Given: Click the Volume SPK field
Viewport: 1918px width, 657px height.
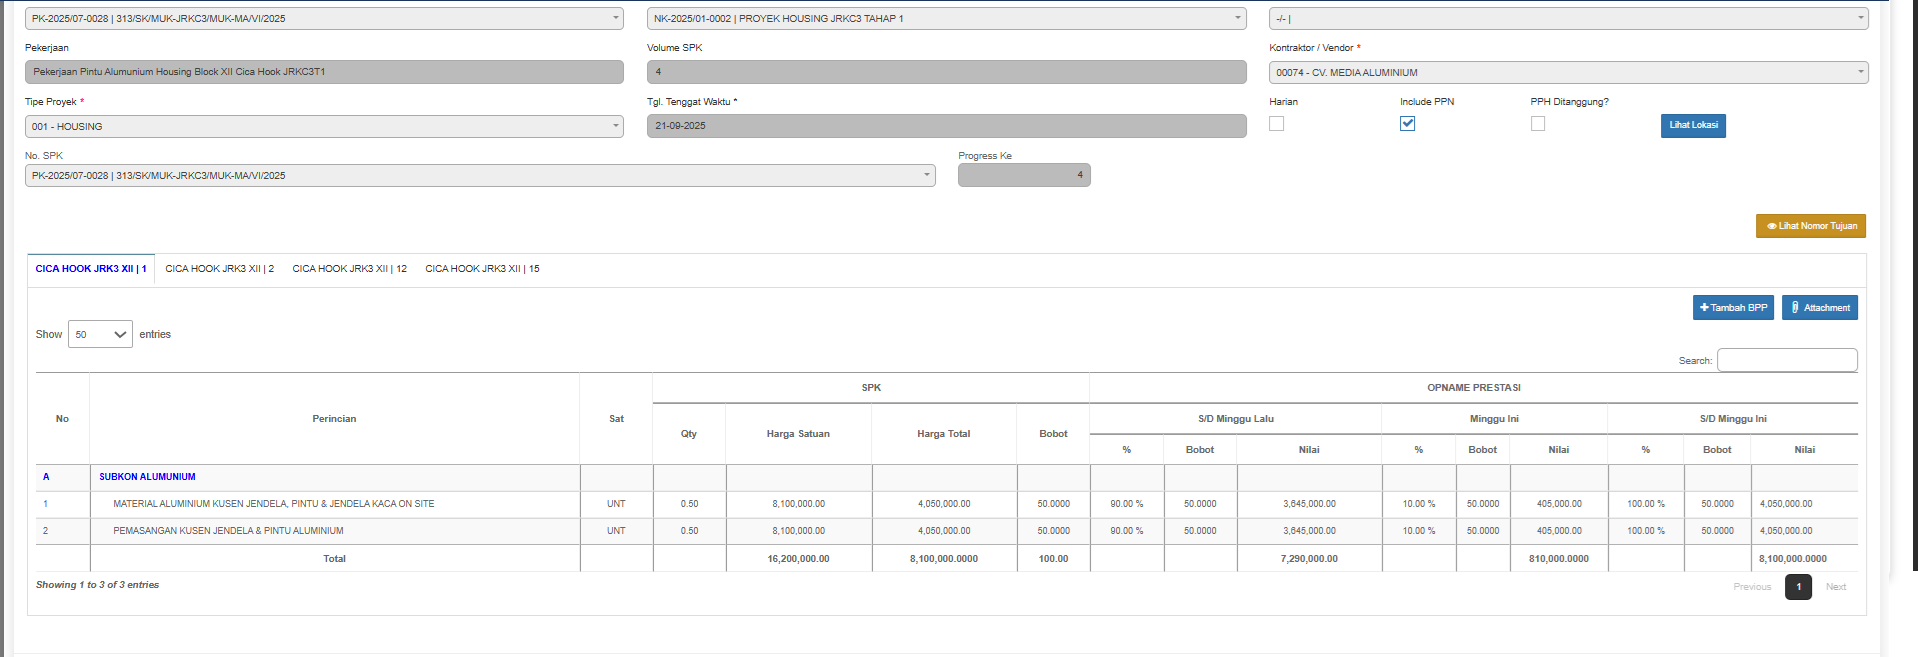Looking at the screenshot, I should (x=946, y=72).
